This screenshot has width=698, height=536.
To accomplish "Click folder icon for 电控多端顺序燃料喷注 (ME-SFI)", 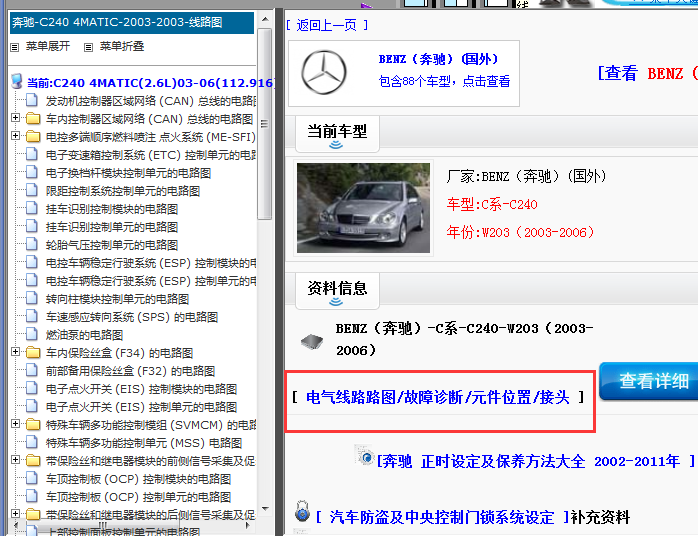I will tap(33, 136).
